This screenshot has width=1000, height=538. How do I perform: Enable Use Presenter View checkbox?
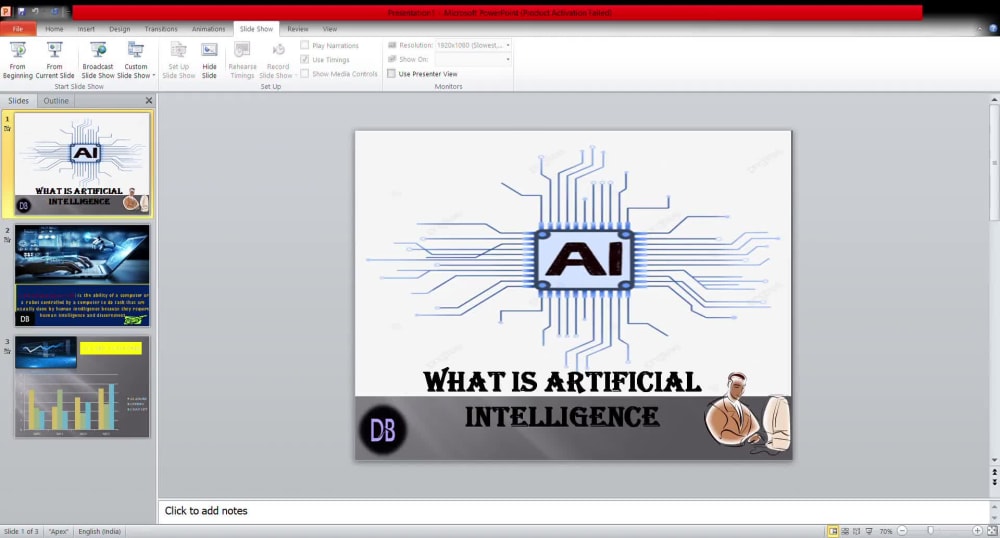(392, 73)
